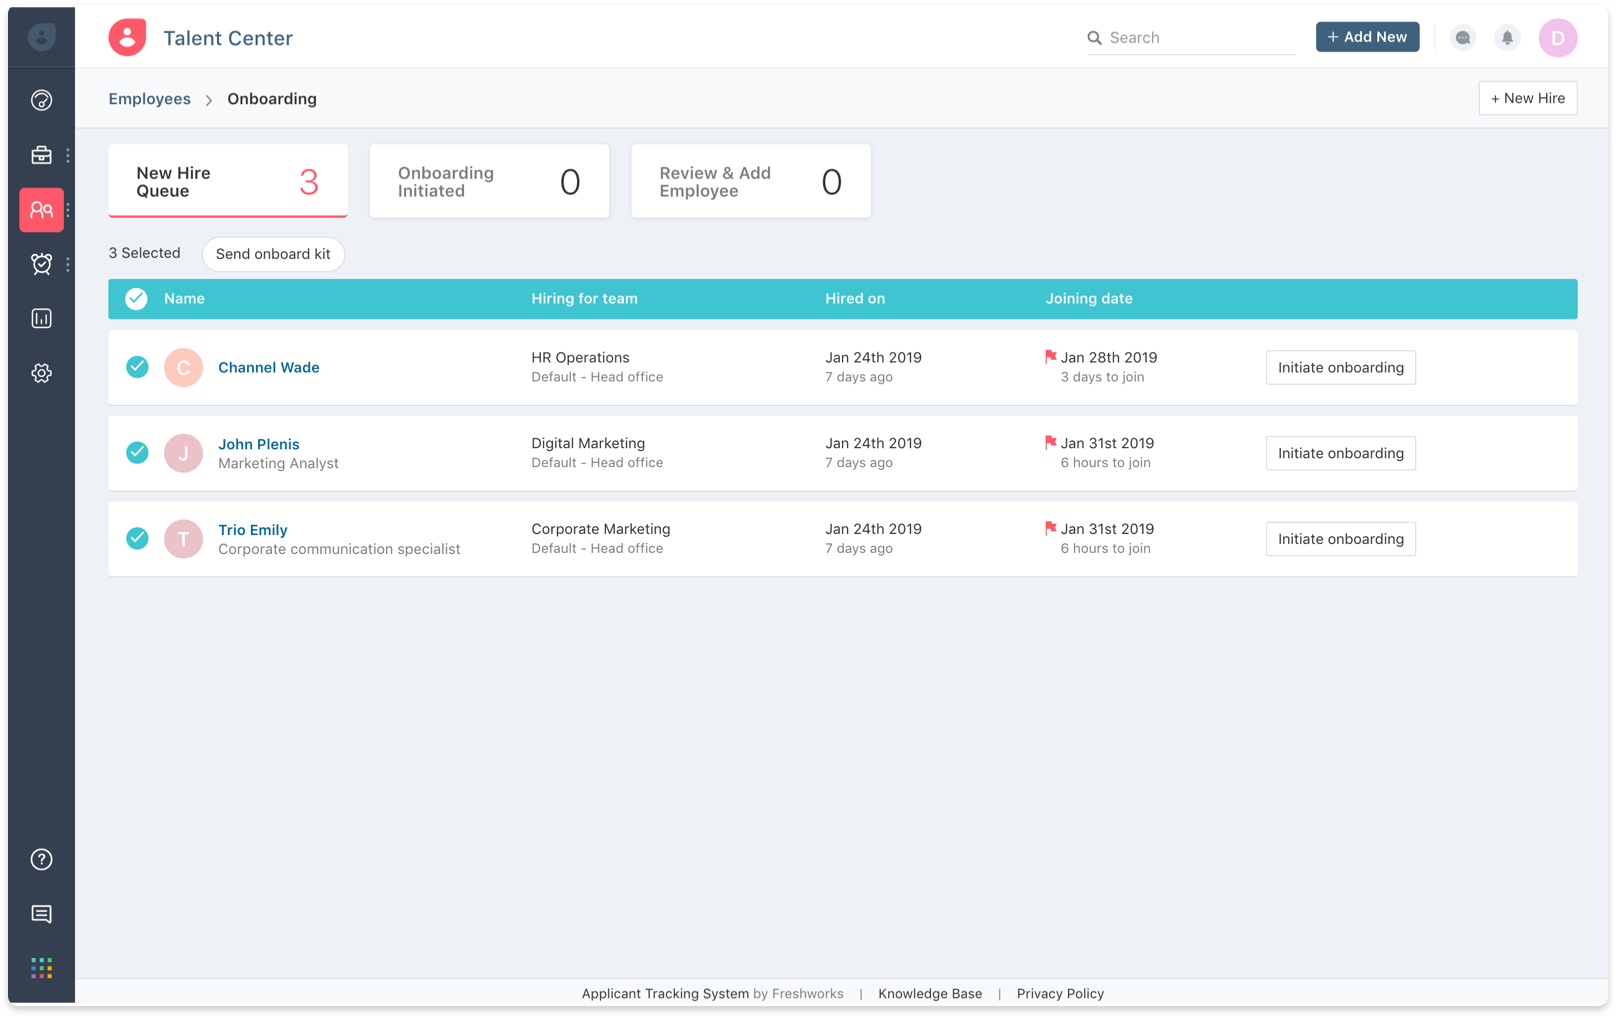Click the red flag on John Plenis's joining date
Viewport: 1616px width, 1018px height.
coord(1050,443)
